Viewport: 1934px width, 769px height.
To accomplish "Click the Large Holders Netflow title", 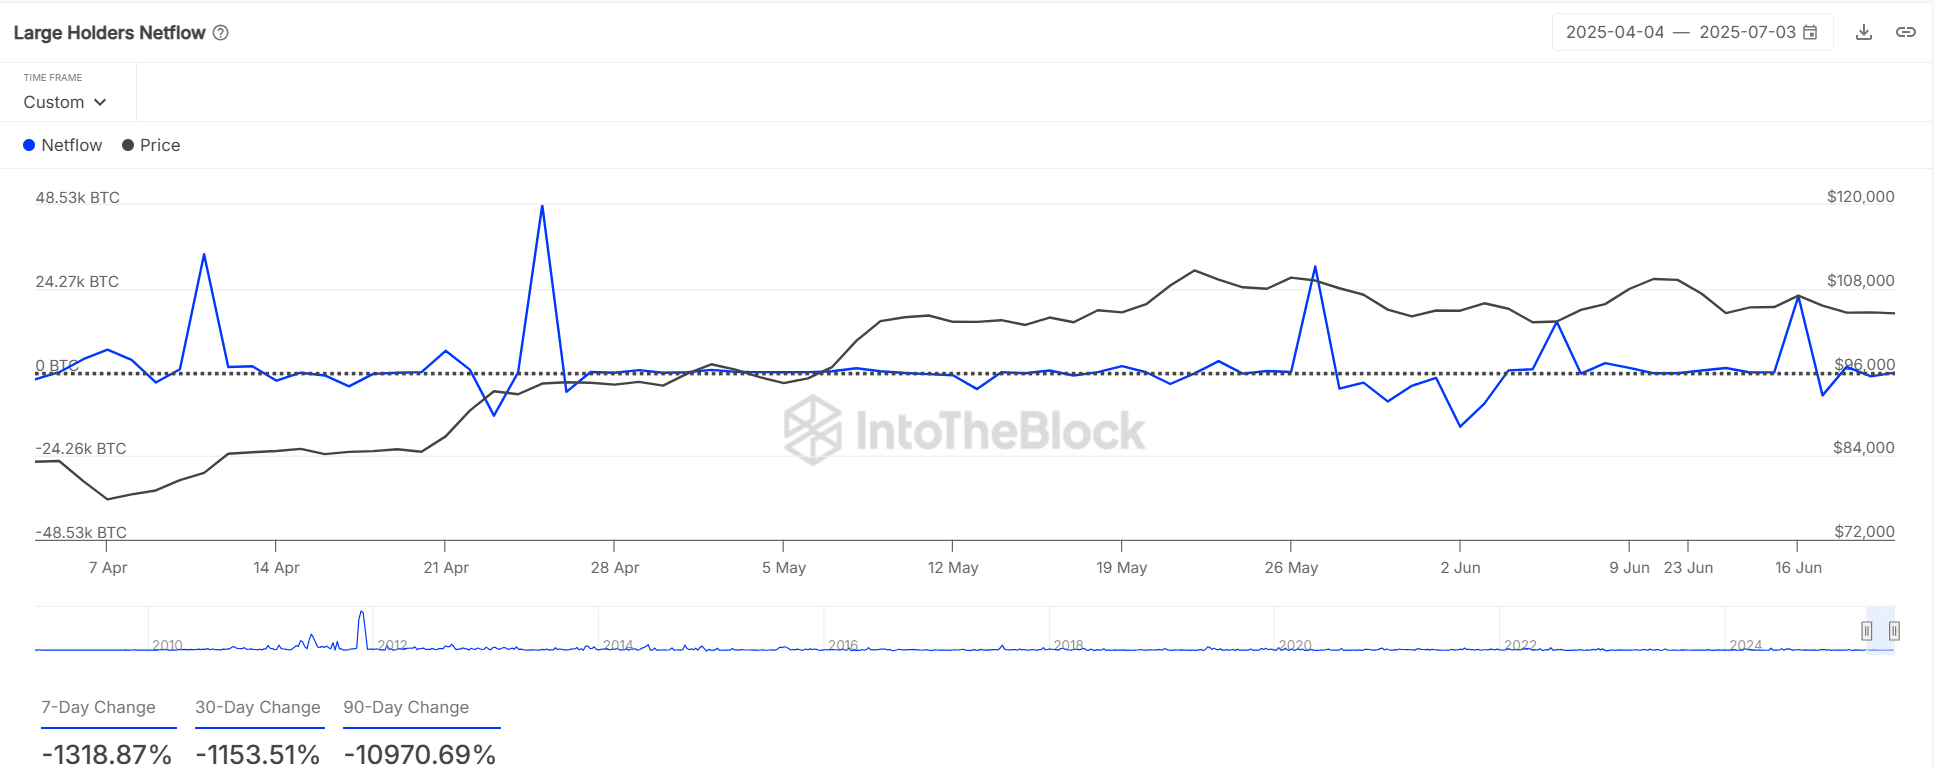I will coord(109,32).
